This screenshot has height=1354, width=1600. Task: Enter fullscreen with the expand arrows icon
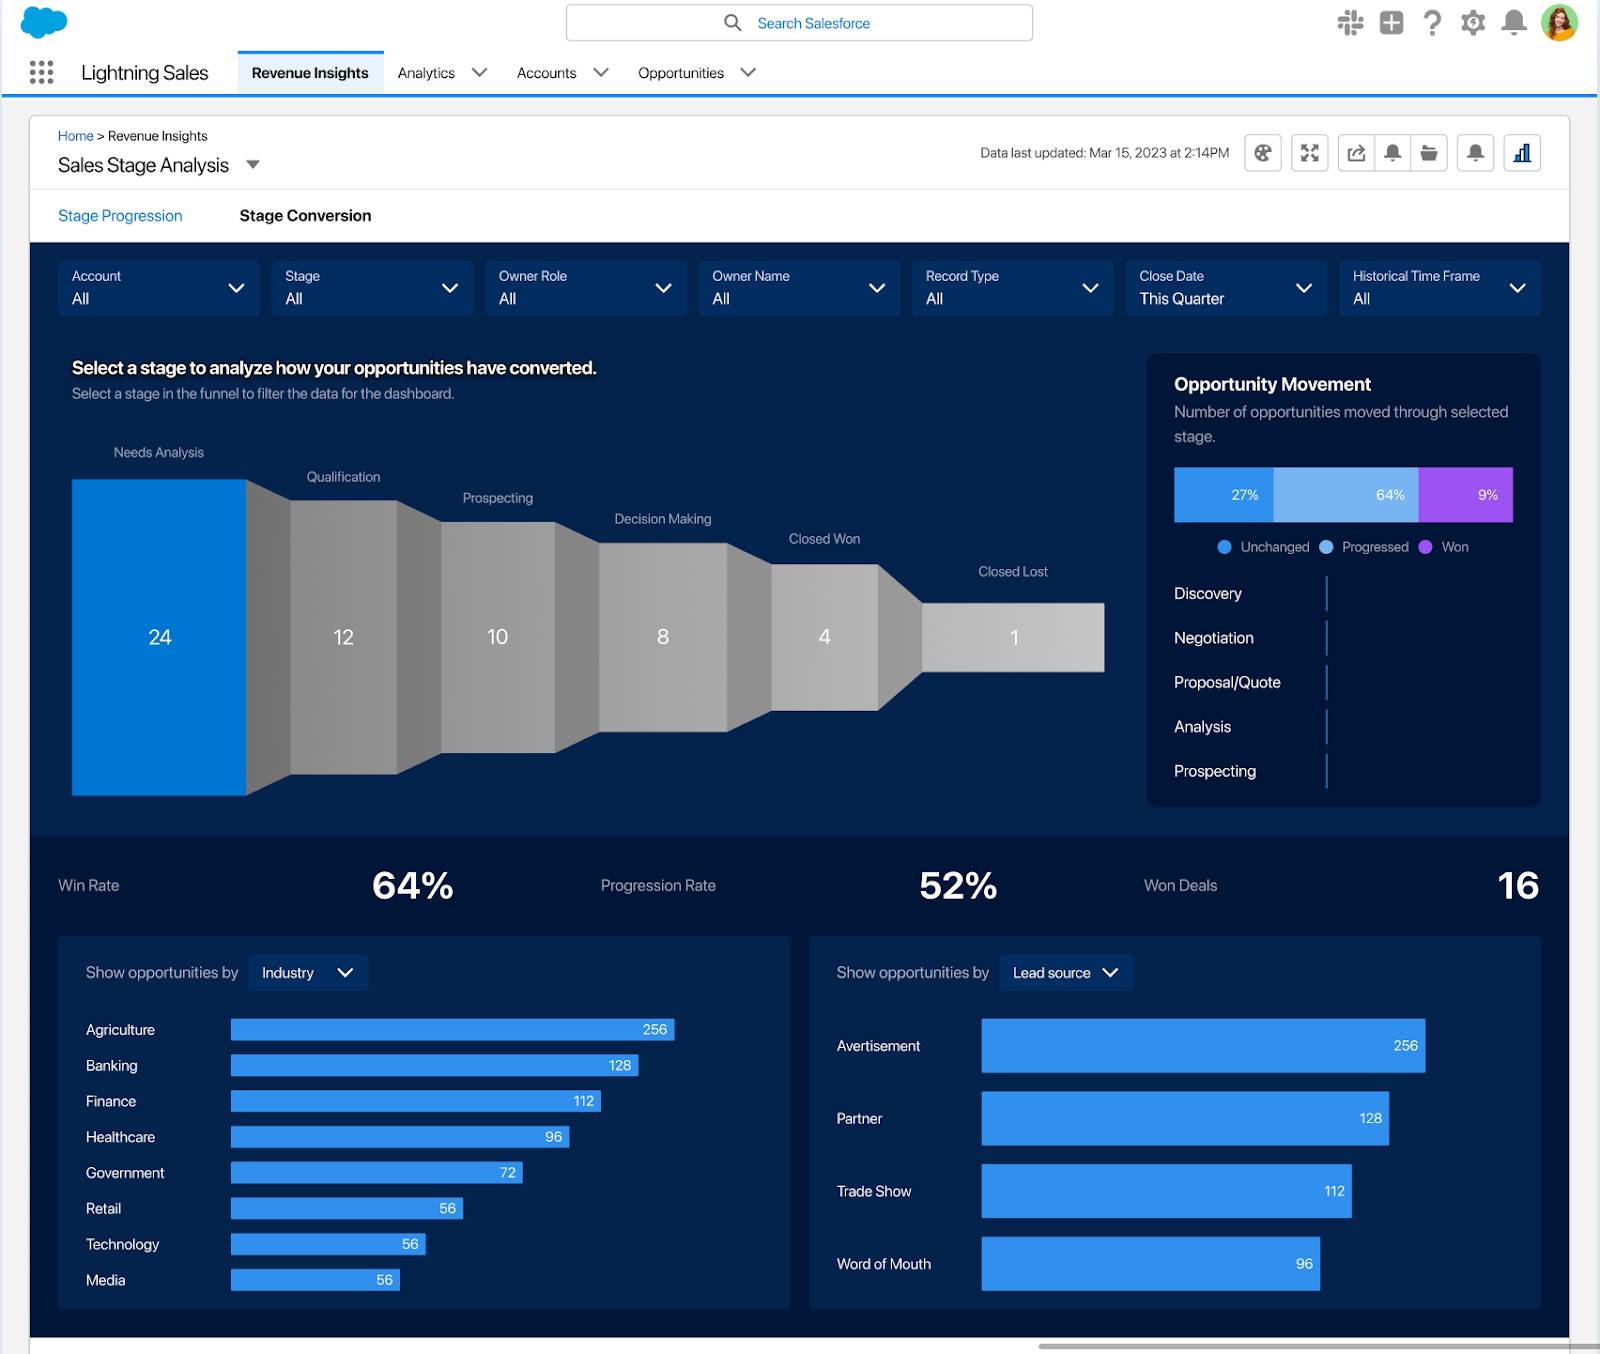tap(1309, 153)
